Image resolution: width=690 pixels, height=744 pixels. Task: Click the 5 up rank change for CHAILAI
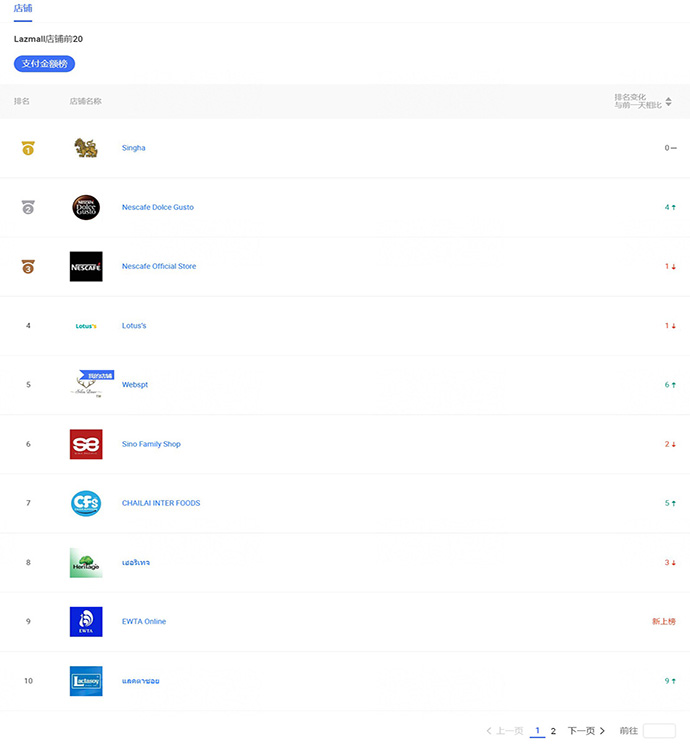670,503
